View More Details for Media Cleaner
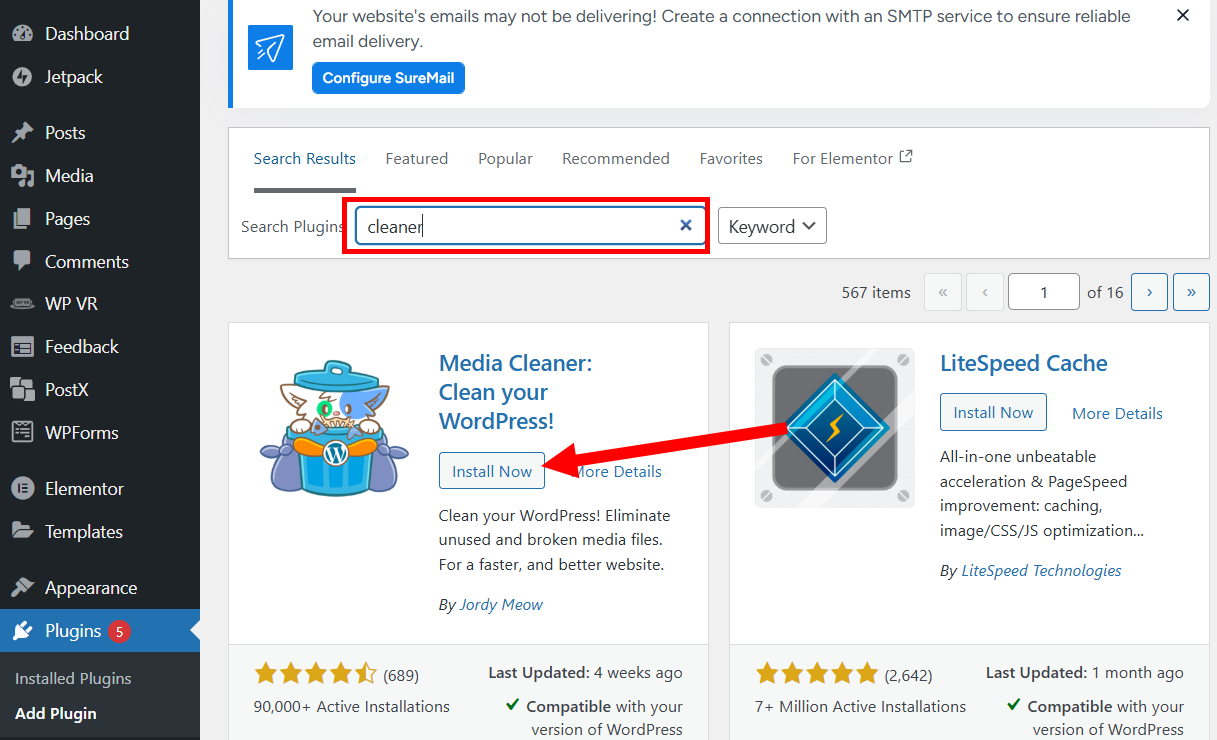This screenshot has width=1217, height=740. pos(618,471)
